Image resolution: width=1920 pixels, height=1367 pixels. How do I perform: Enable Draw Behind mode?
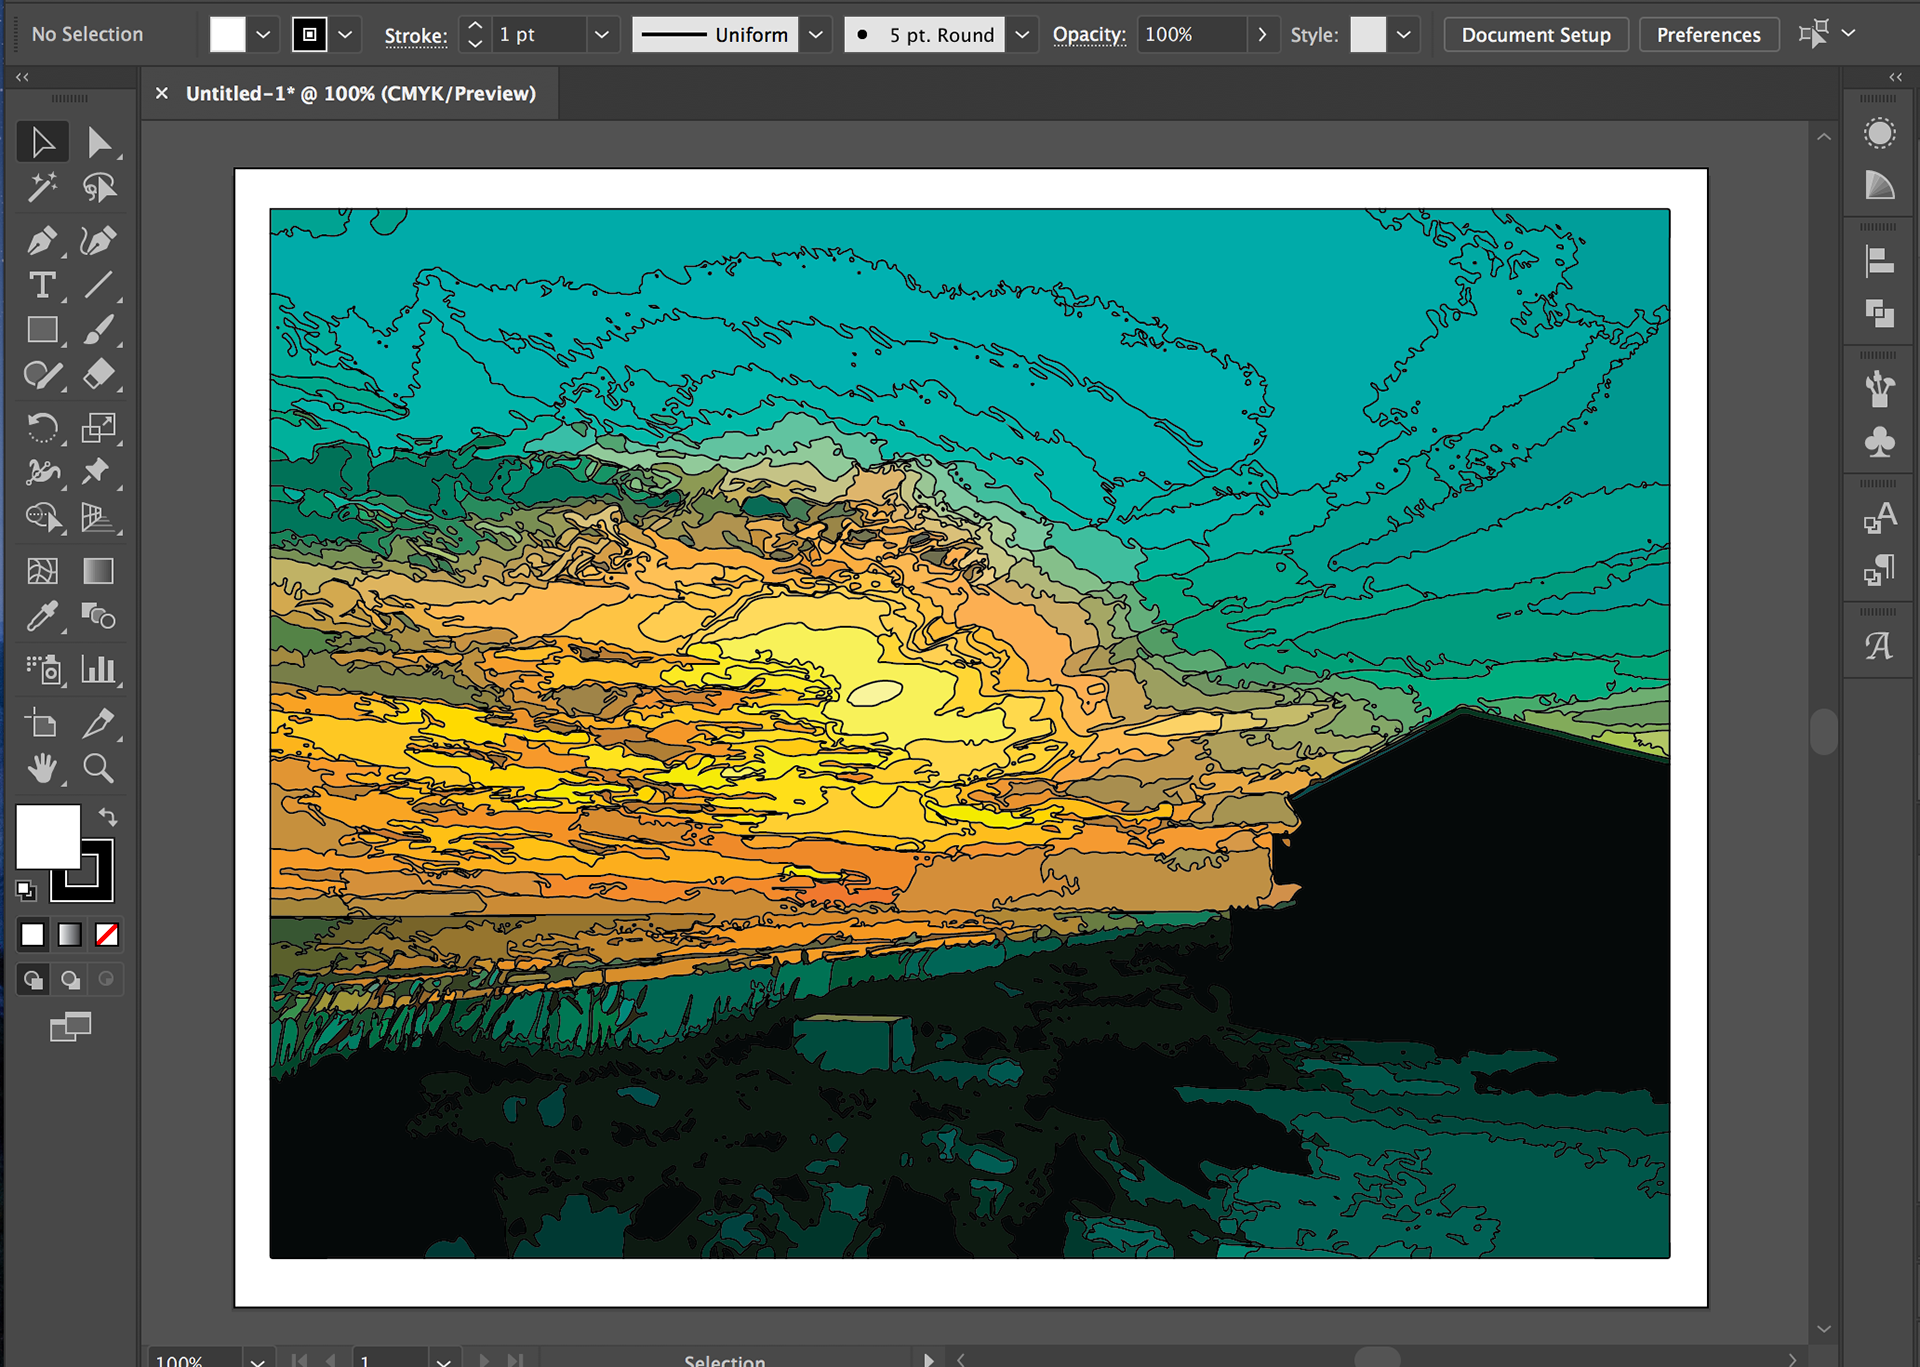pyautogui.click(x=70, y=979)
